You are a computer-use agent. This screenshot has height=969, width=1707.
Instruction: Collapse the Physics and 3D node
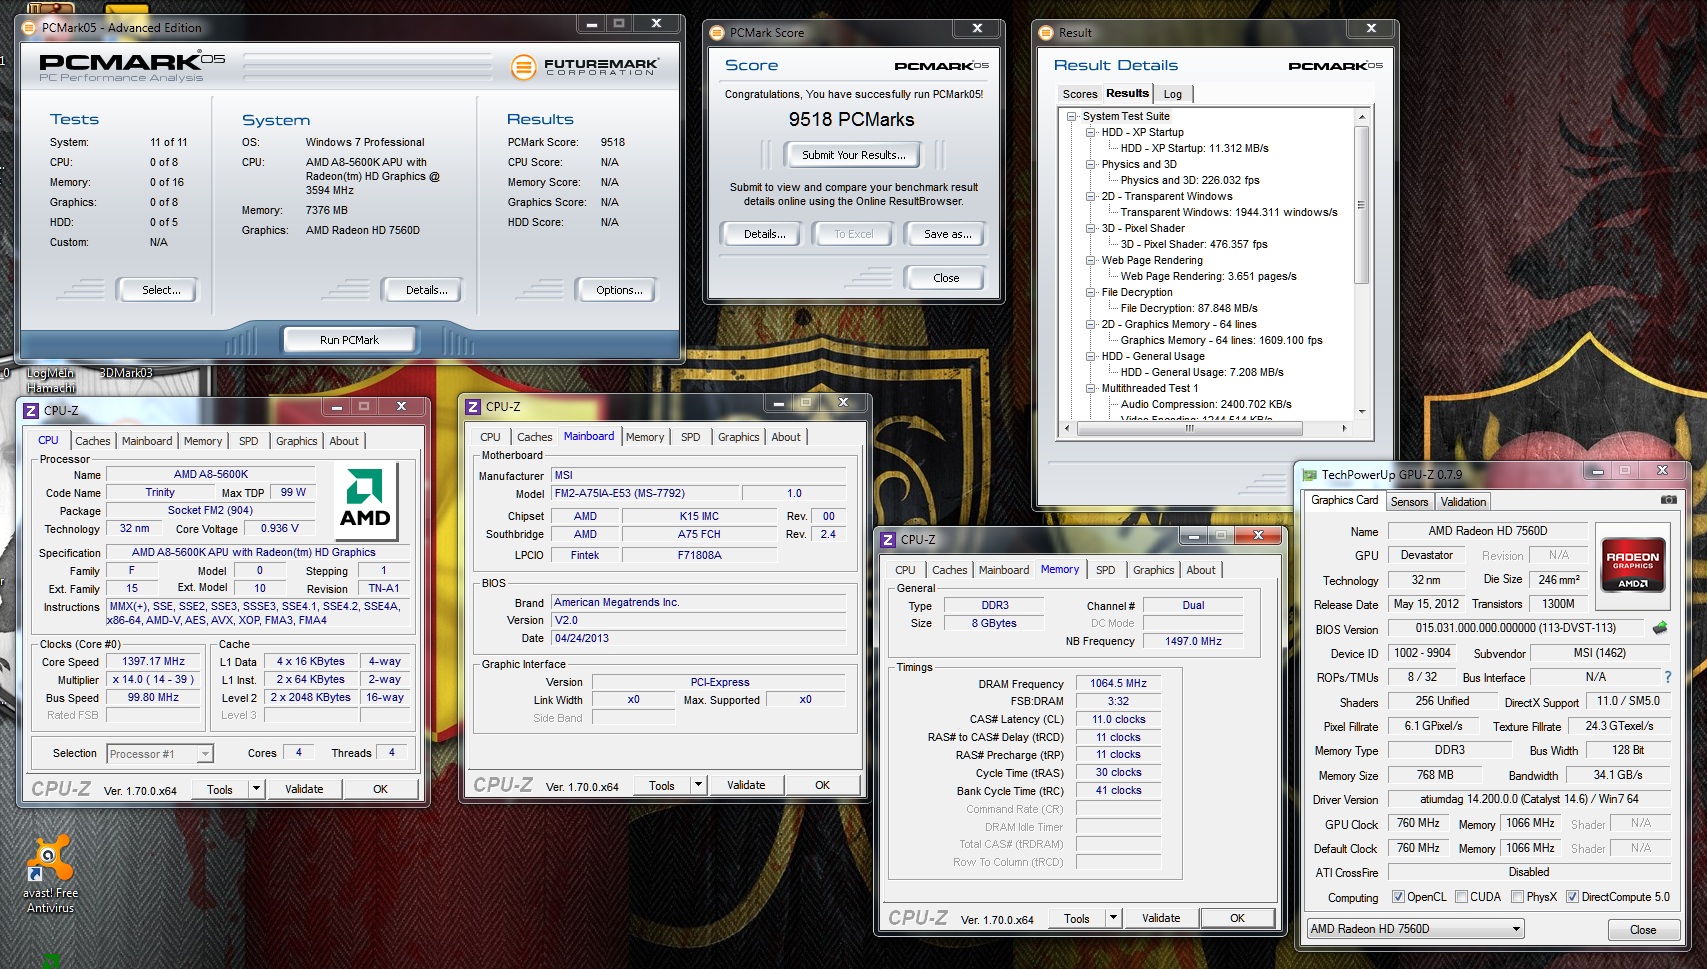pyautogui.click(x=1091, y=164)
